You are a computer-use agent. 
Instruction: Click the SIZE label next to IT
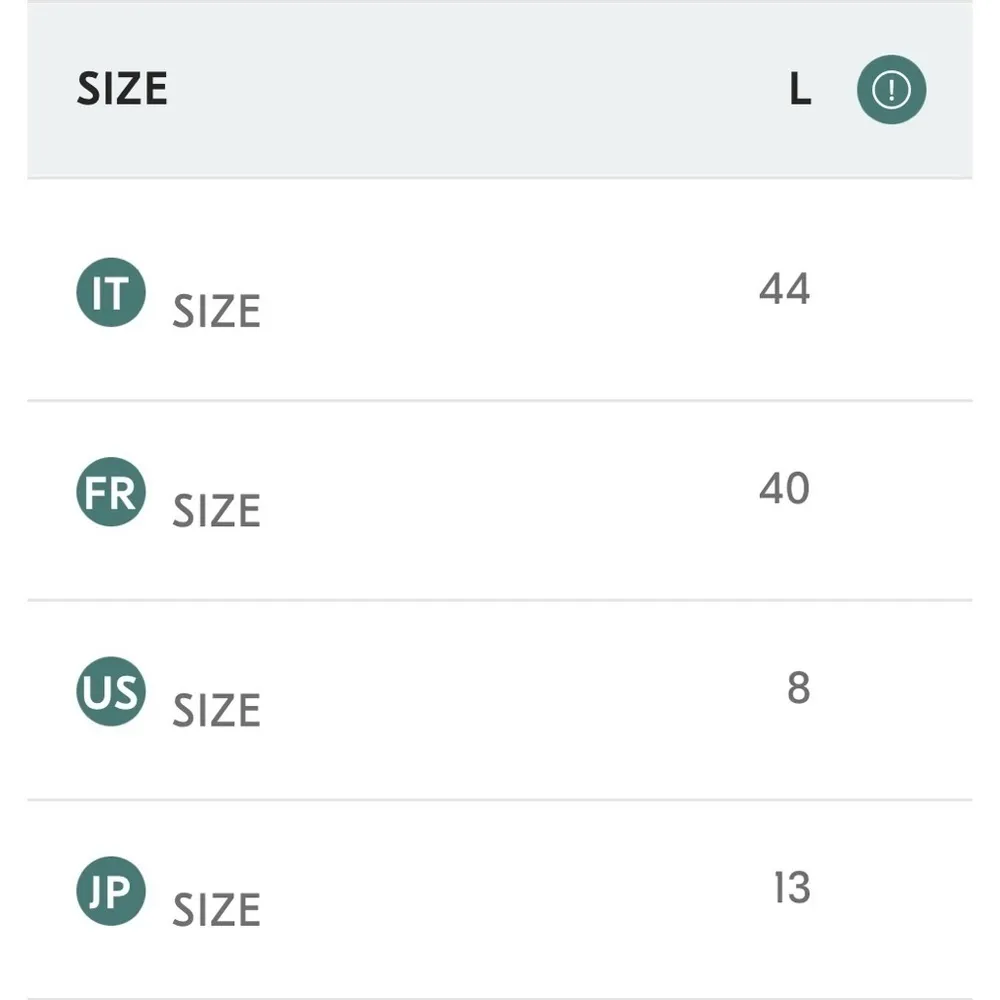click(x=216, y=312)
